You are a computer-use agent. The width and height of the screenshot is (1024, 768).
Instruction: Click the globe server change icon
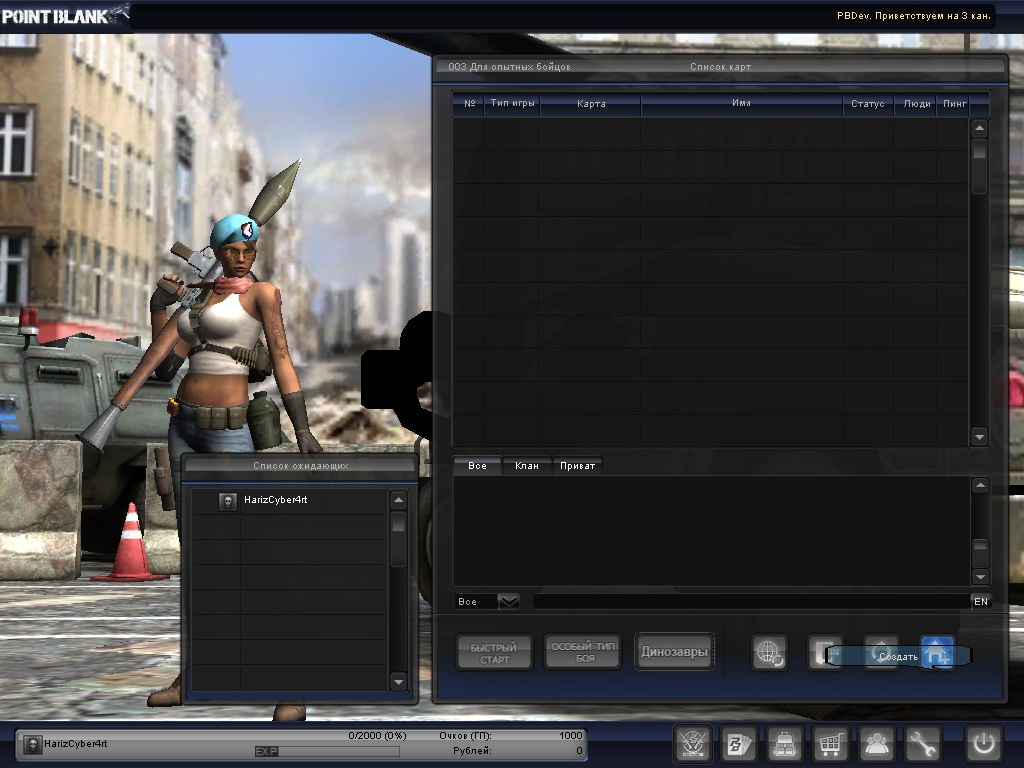(x=769, y=652)
